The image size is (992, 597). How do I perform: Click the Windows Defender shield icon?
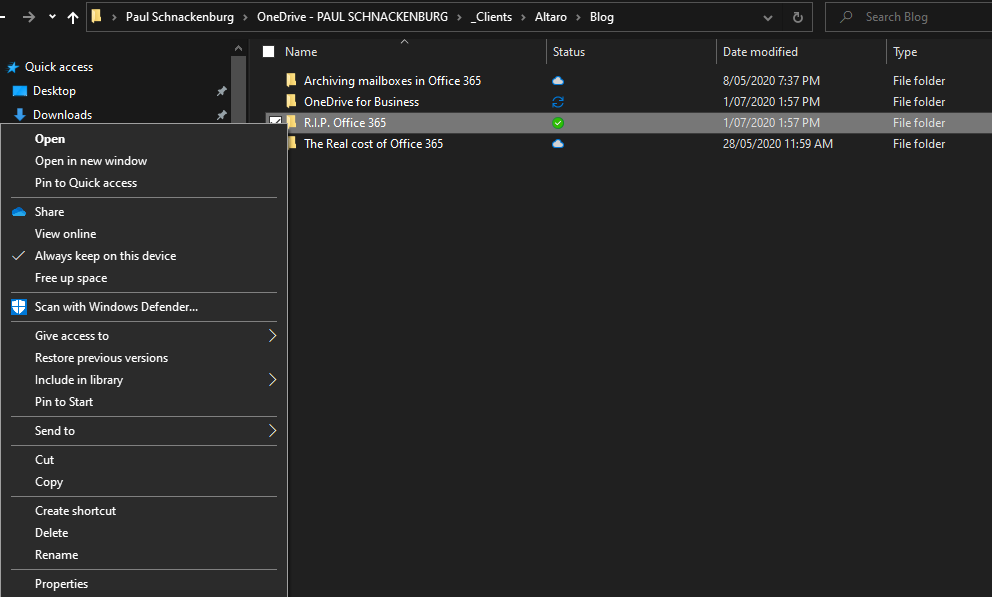pos(19,307)
